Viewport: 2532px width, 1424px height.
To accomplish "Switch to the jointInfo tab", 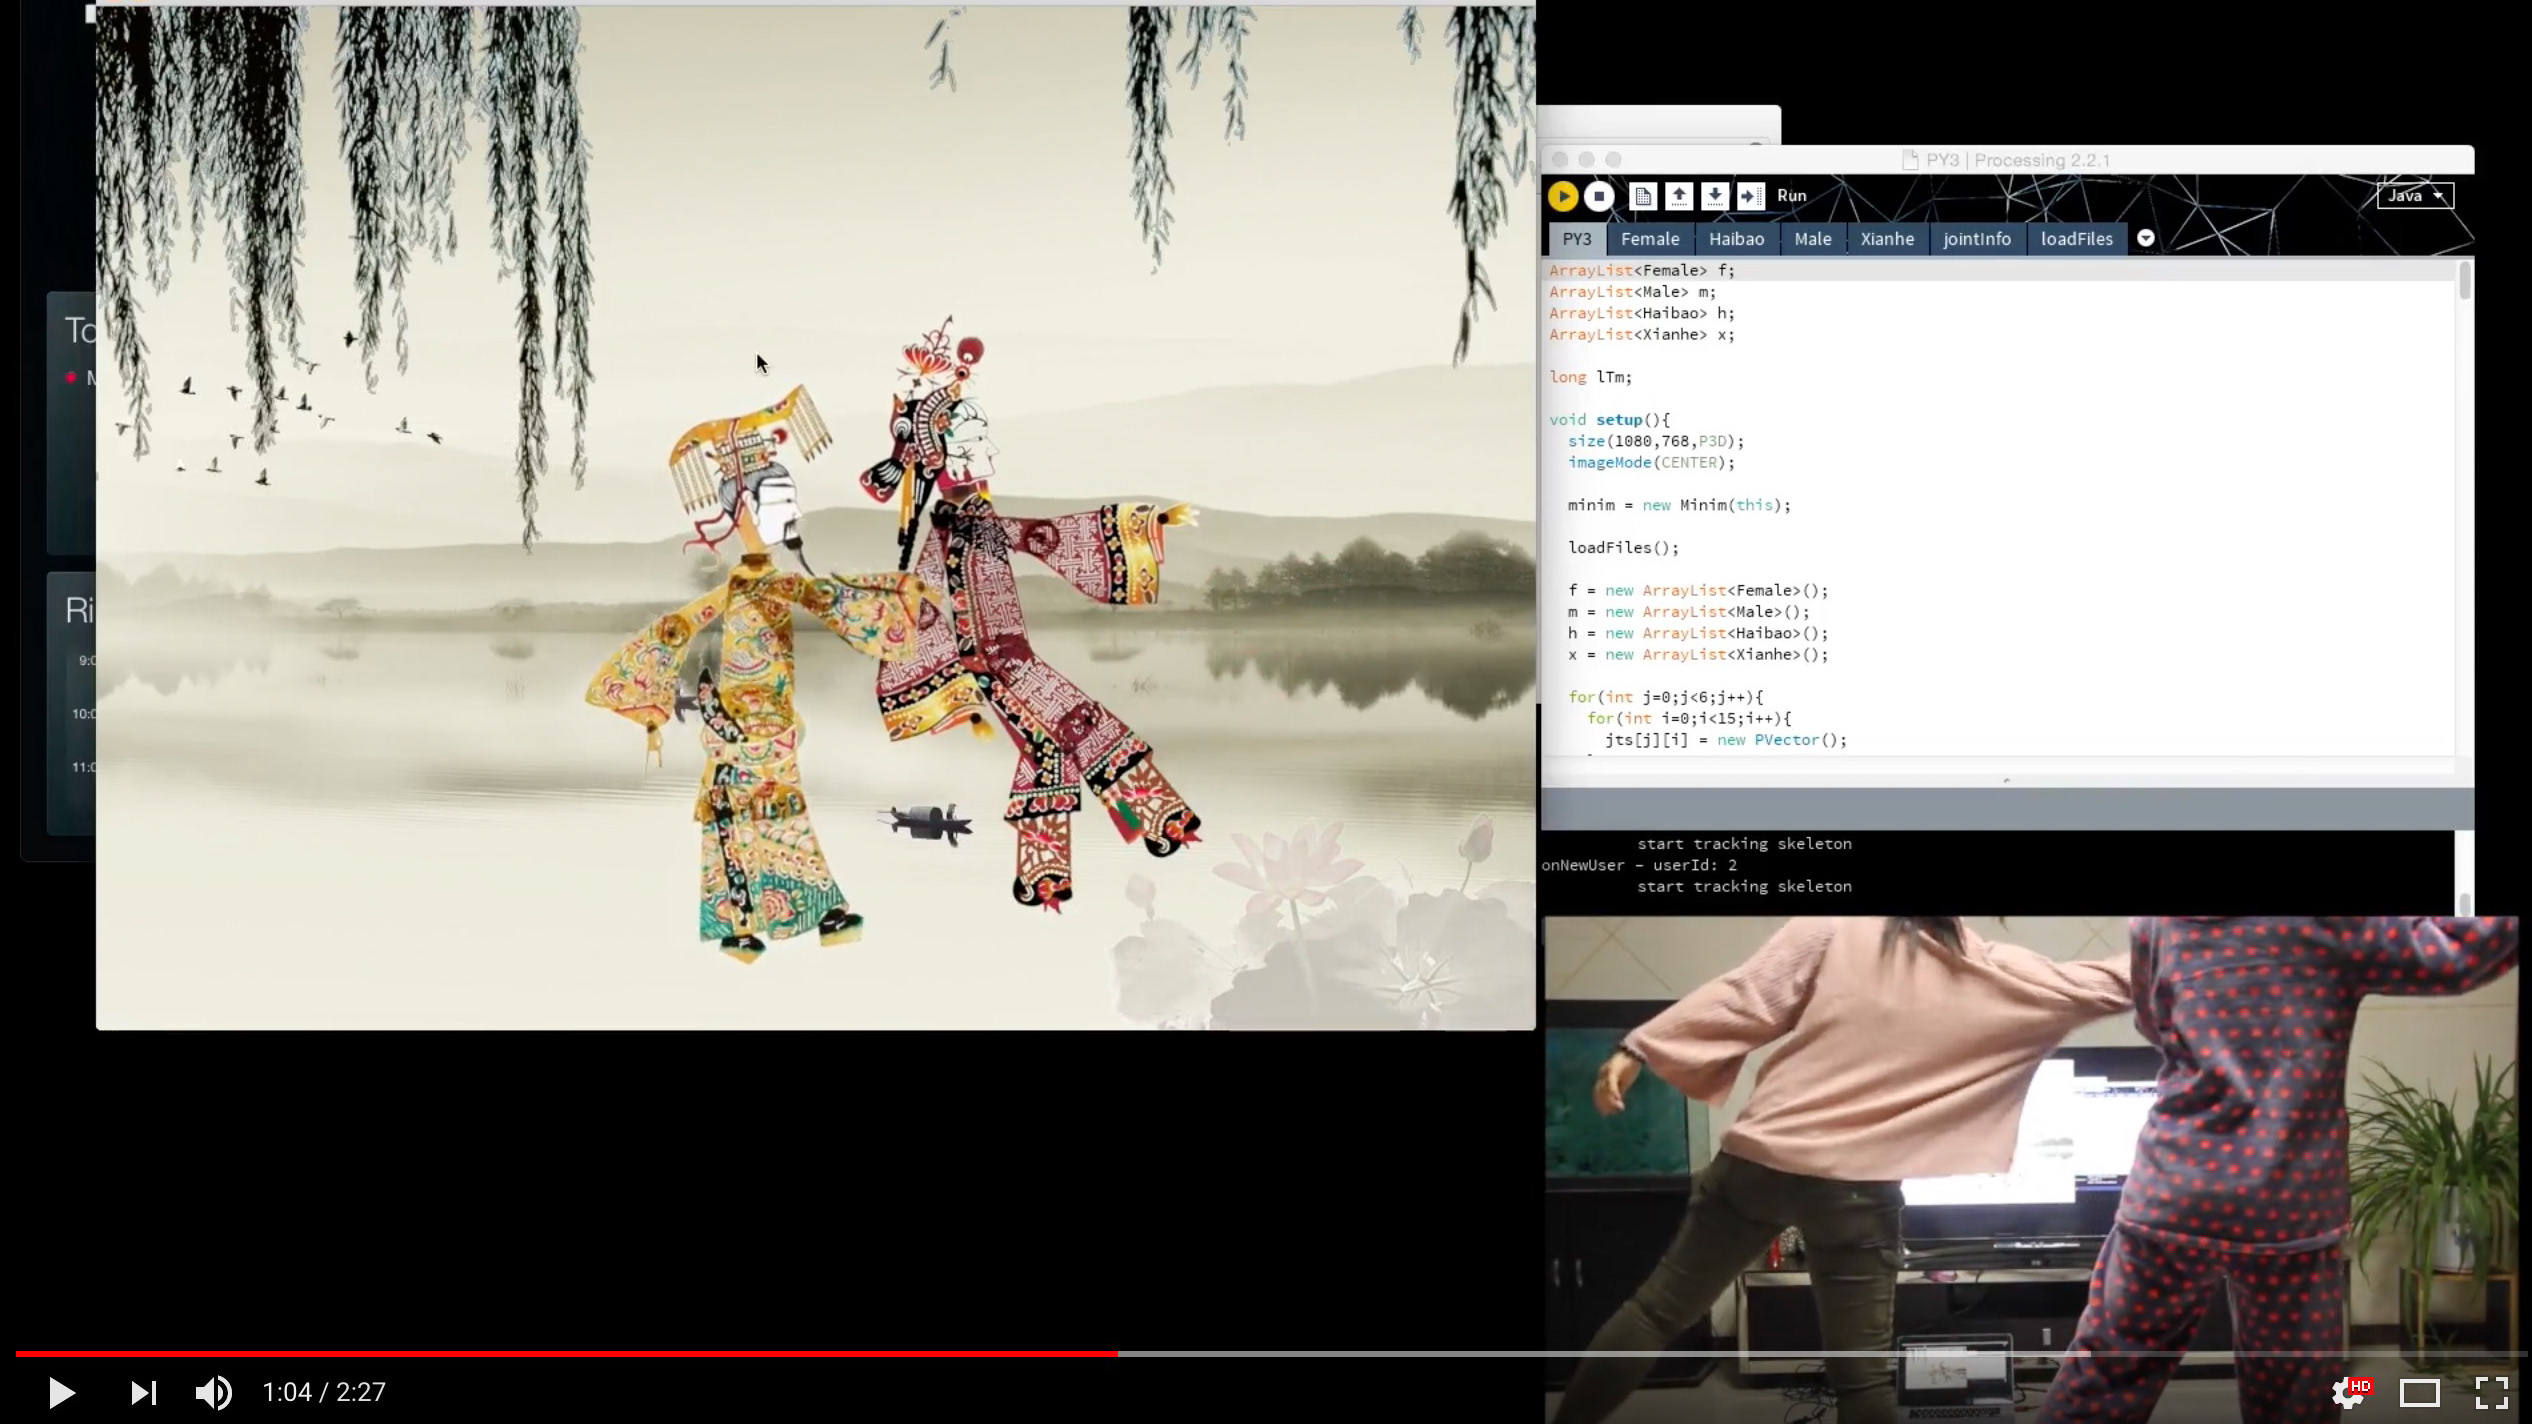I will [x=1977, y=239].
